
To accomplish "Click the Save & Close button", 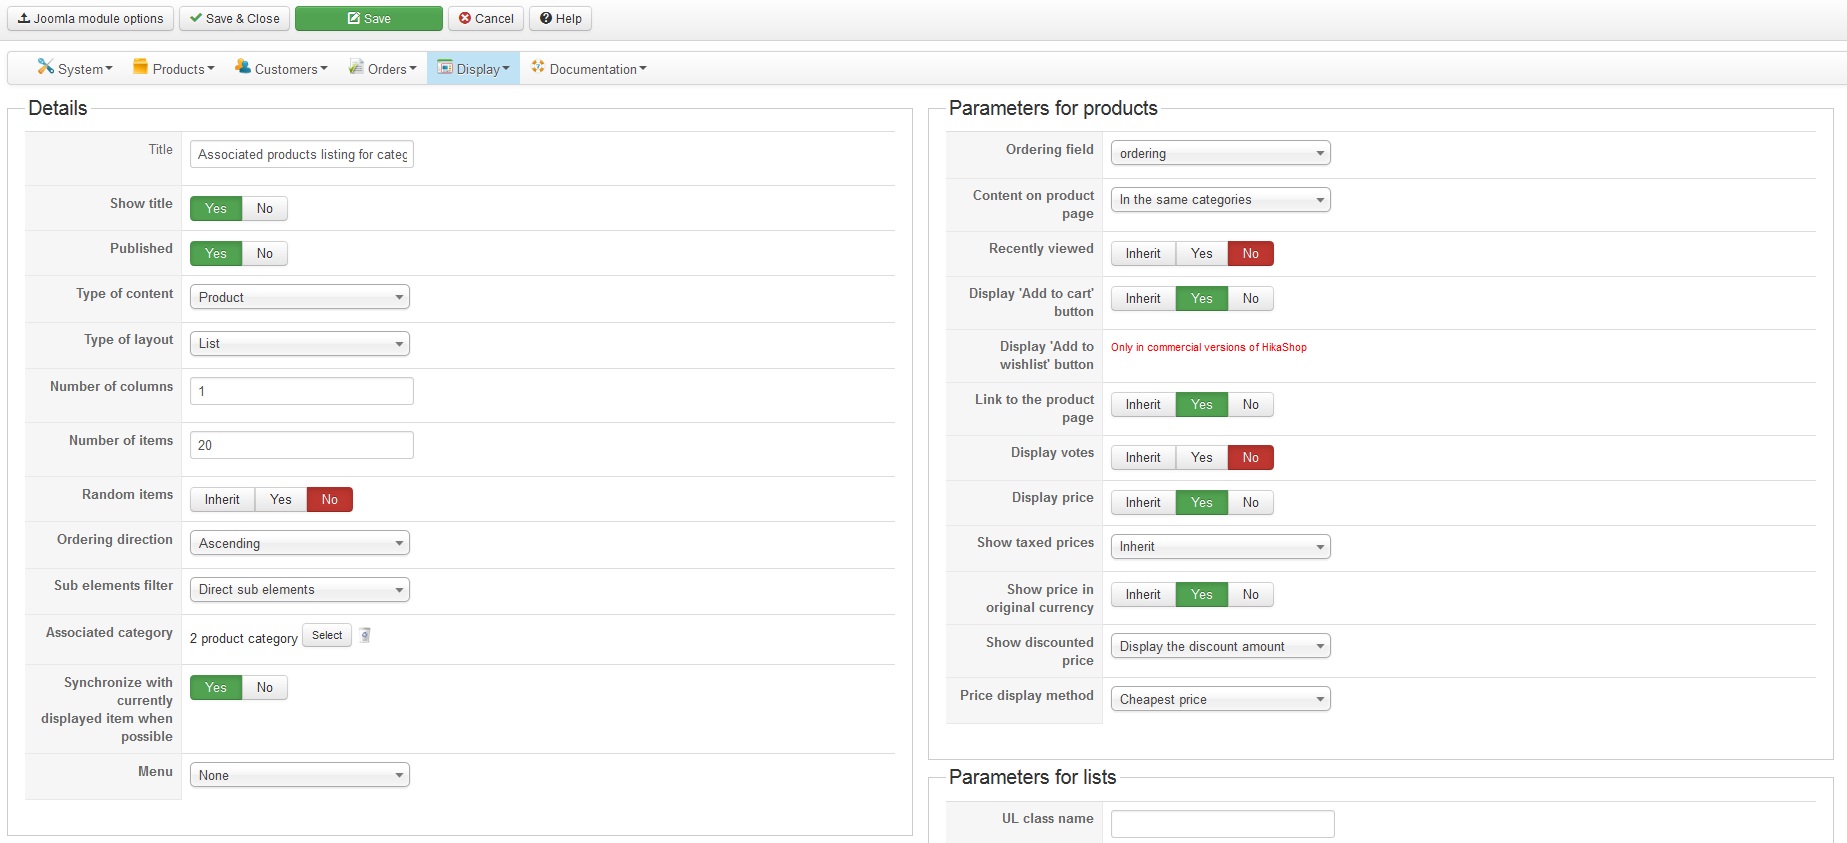I will [x=235, y=19].
